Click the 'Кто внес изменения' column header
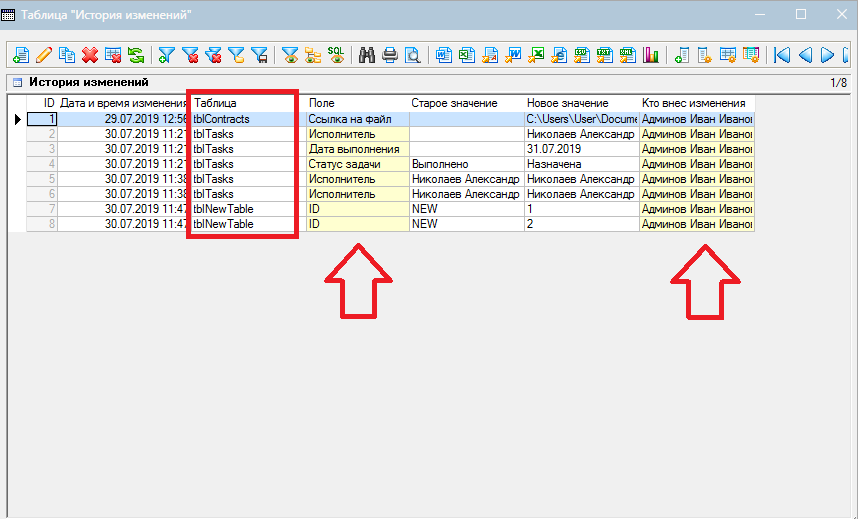 696,103
